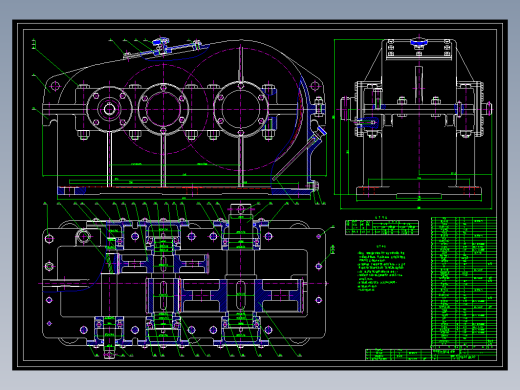Select the inspection cover atop gearbox front view
Screen dimensions: 520x390
(163, 50)
